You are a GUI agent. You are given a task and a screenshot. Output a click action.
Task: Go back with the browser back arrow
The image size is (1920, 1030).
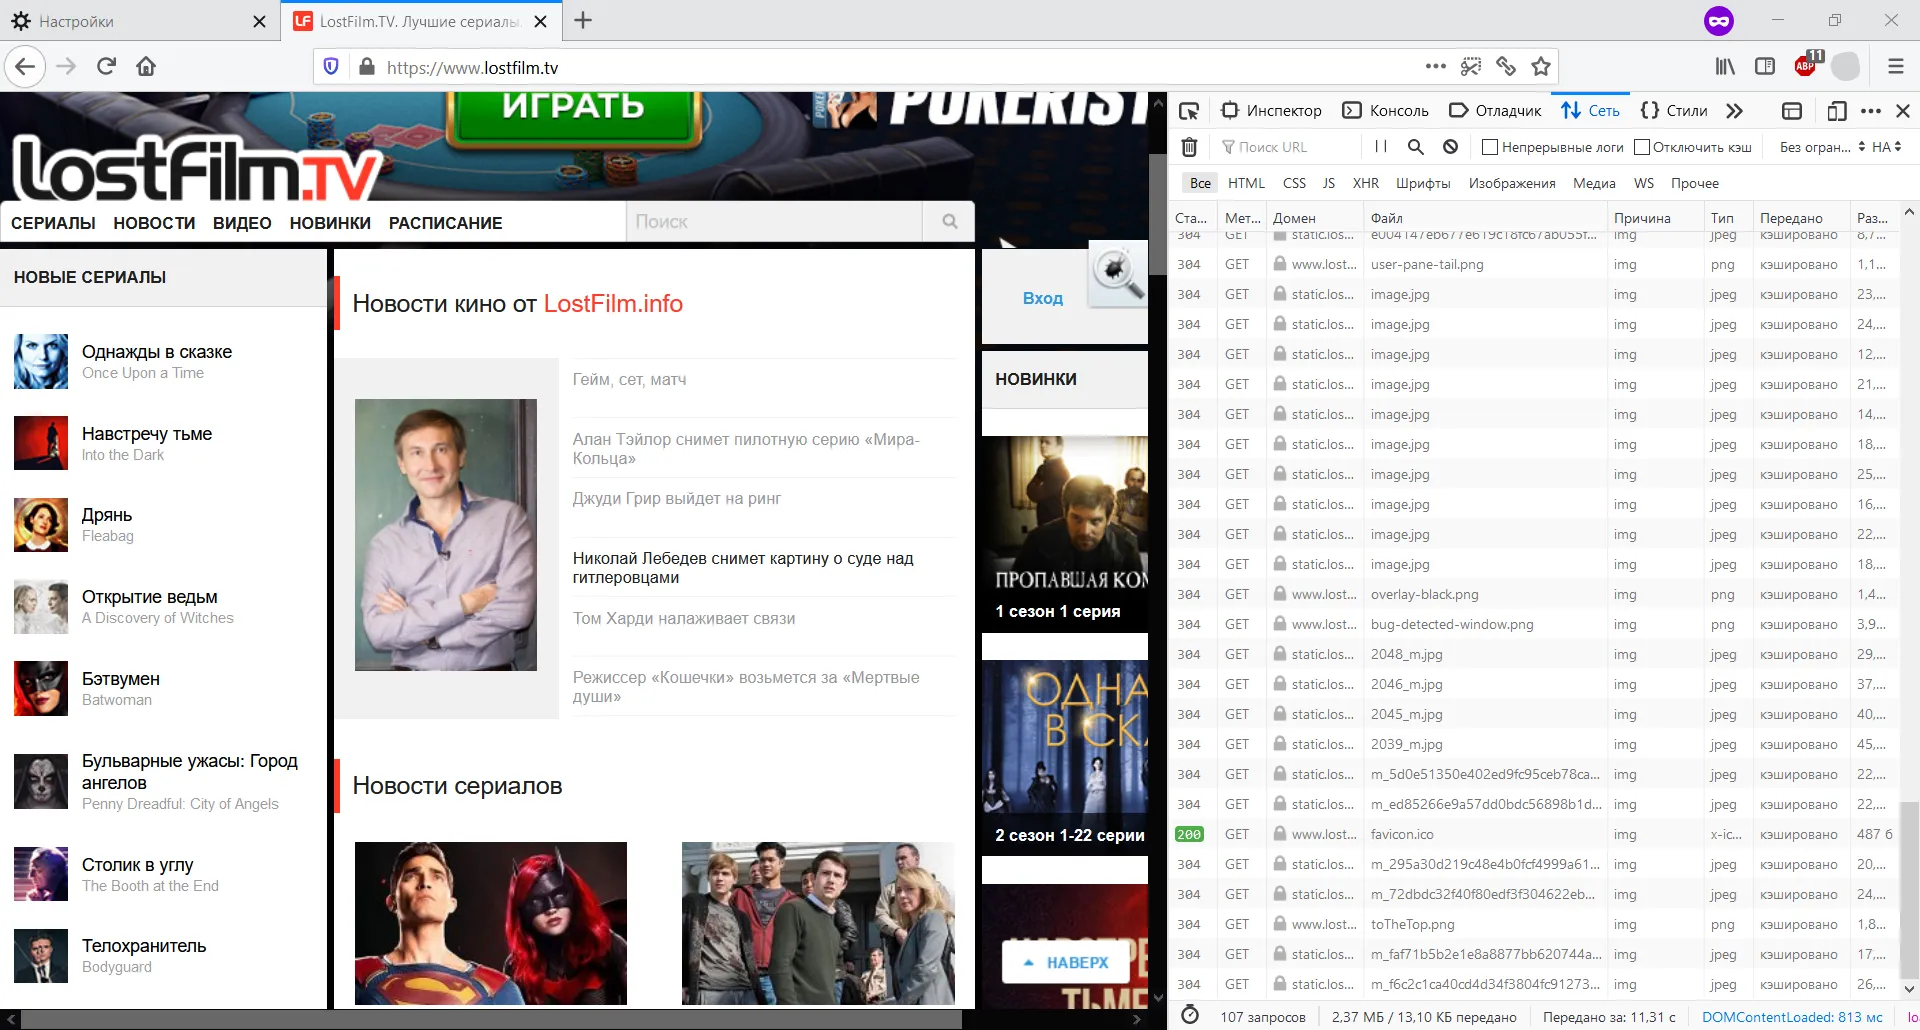(x=26, y=67)
